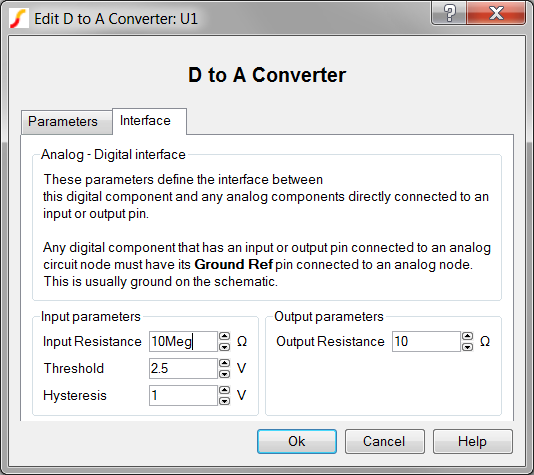Click the Hysteresis input field
Viewport: 534px width, 475px height.
click(x=183, y=395)
